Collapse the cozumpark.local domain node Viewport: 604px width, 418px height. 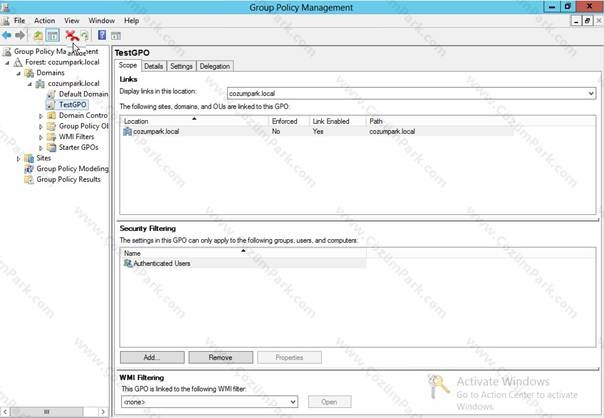(x=30, y=84)
